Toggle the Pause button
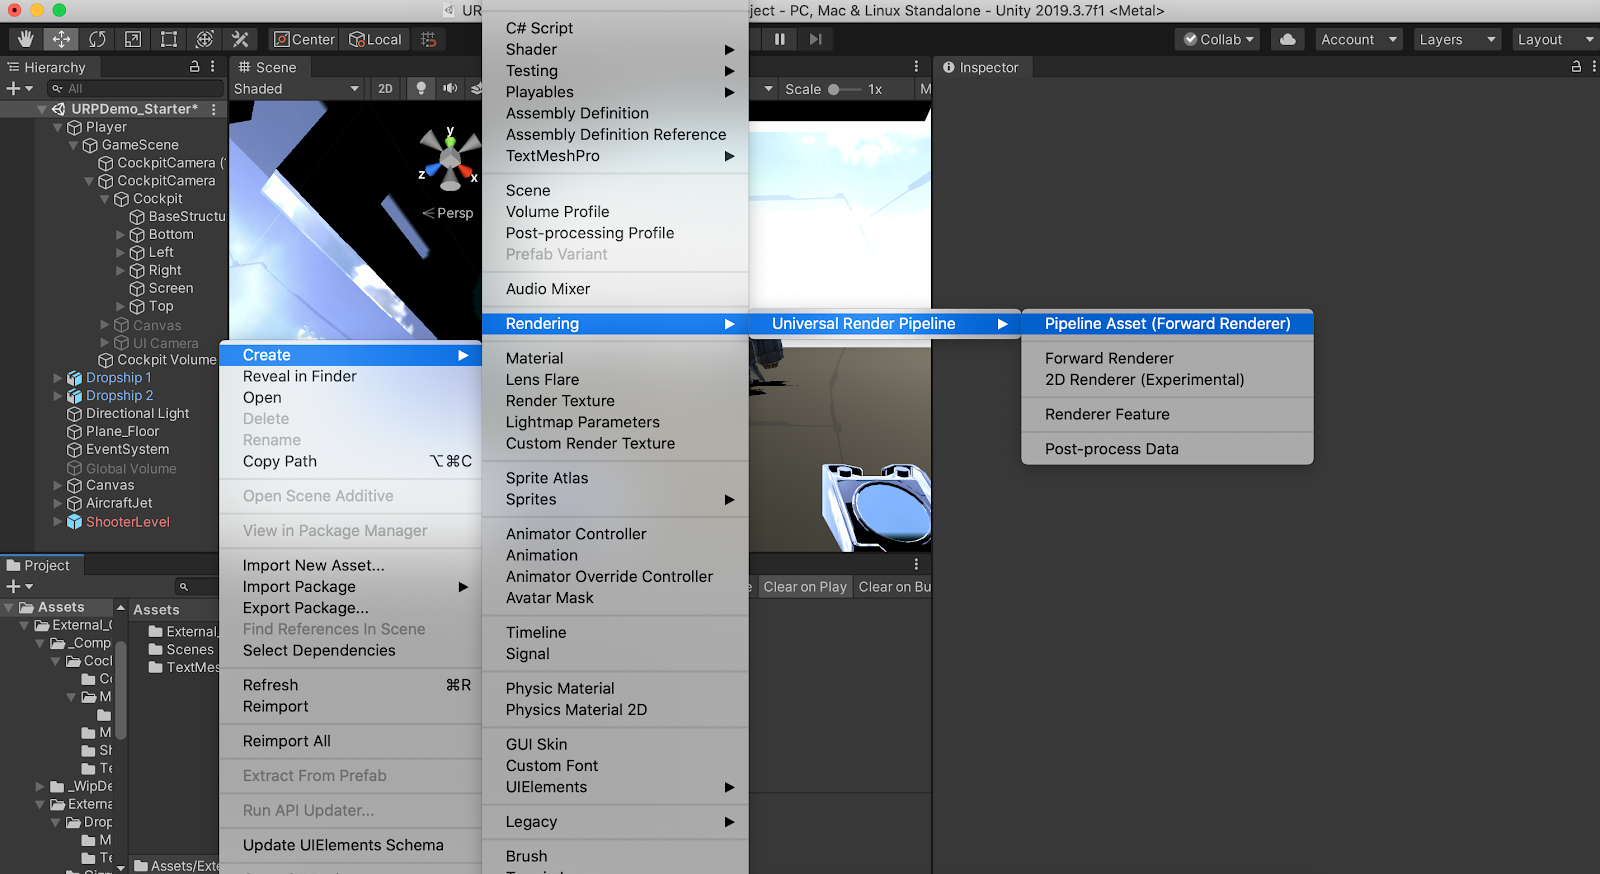This screenshot has height=874, width=1600. [779, 39]
